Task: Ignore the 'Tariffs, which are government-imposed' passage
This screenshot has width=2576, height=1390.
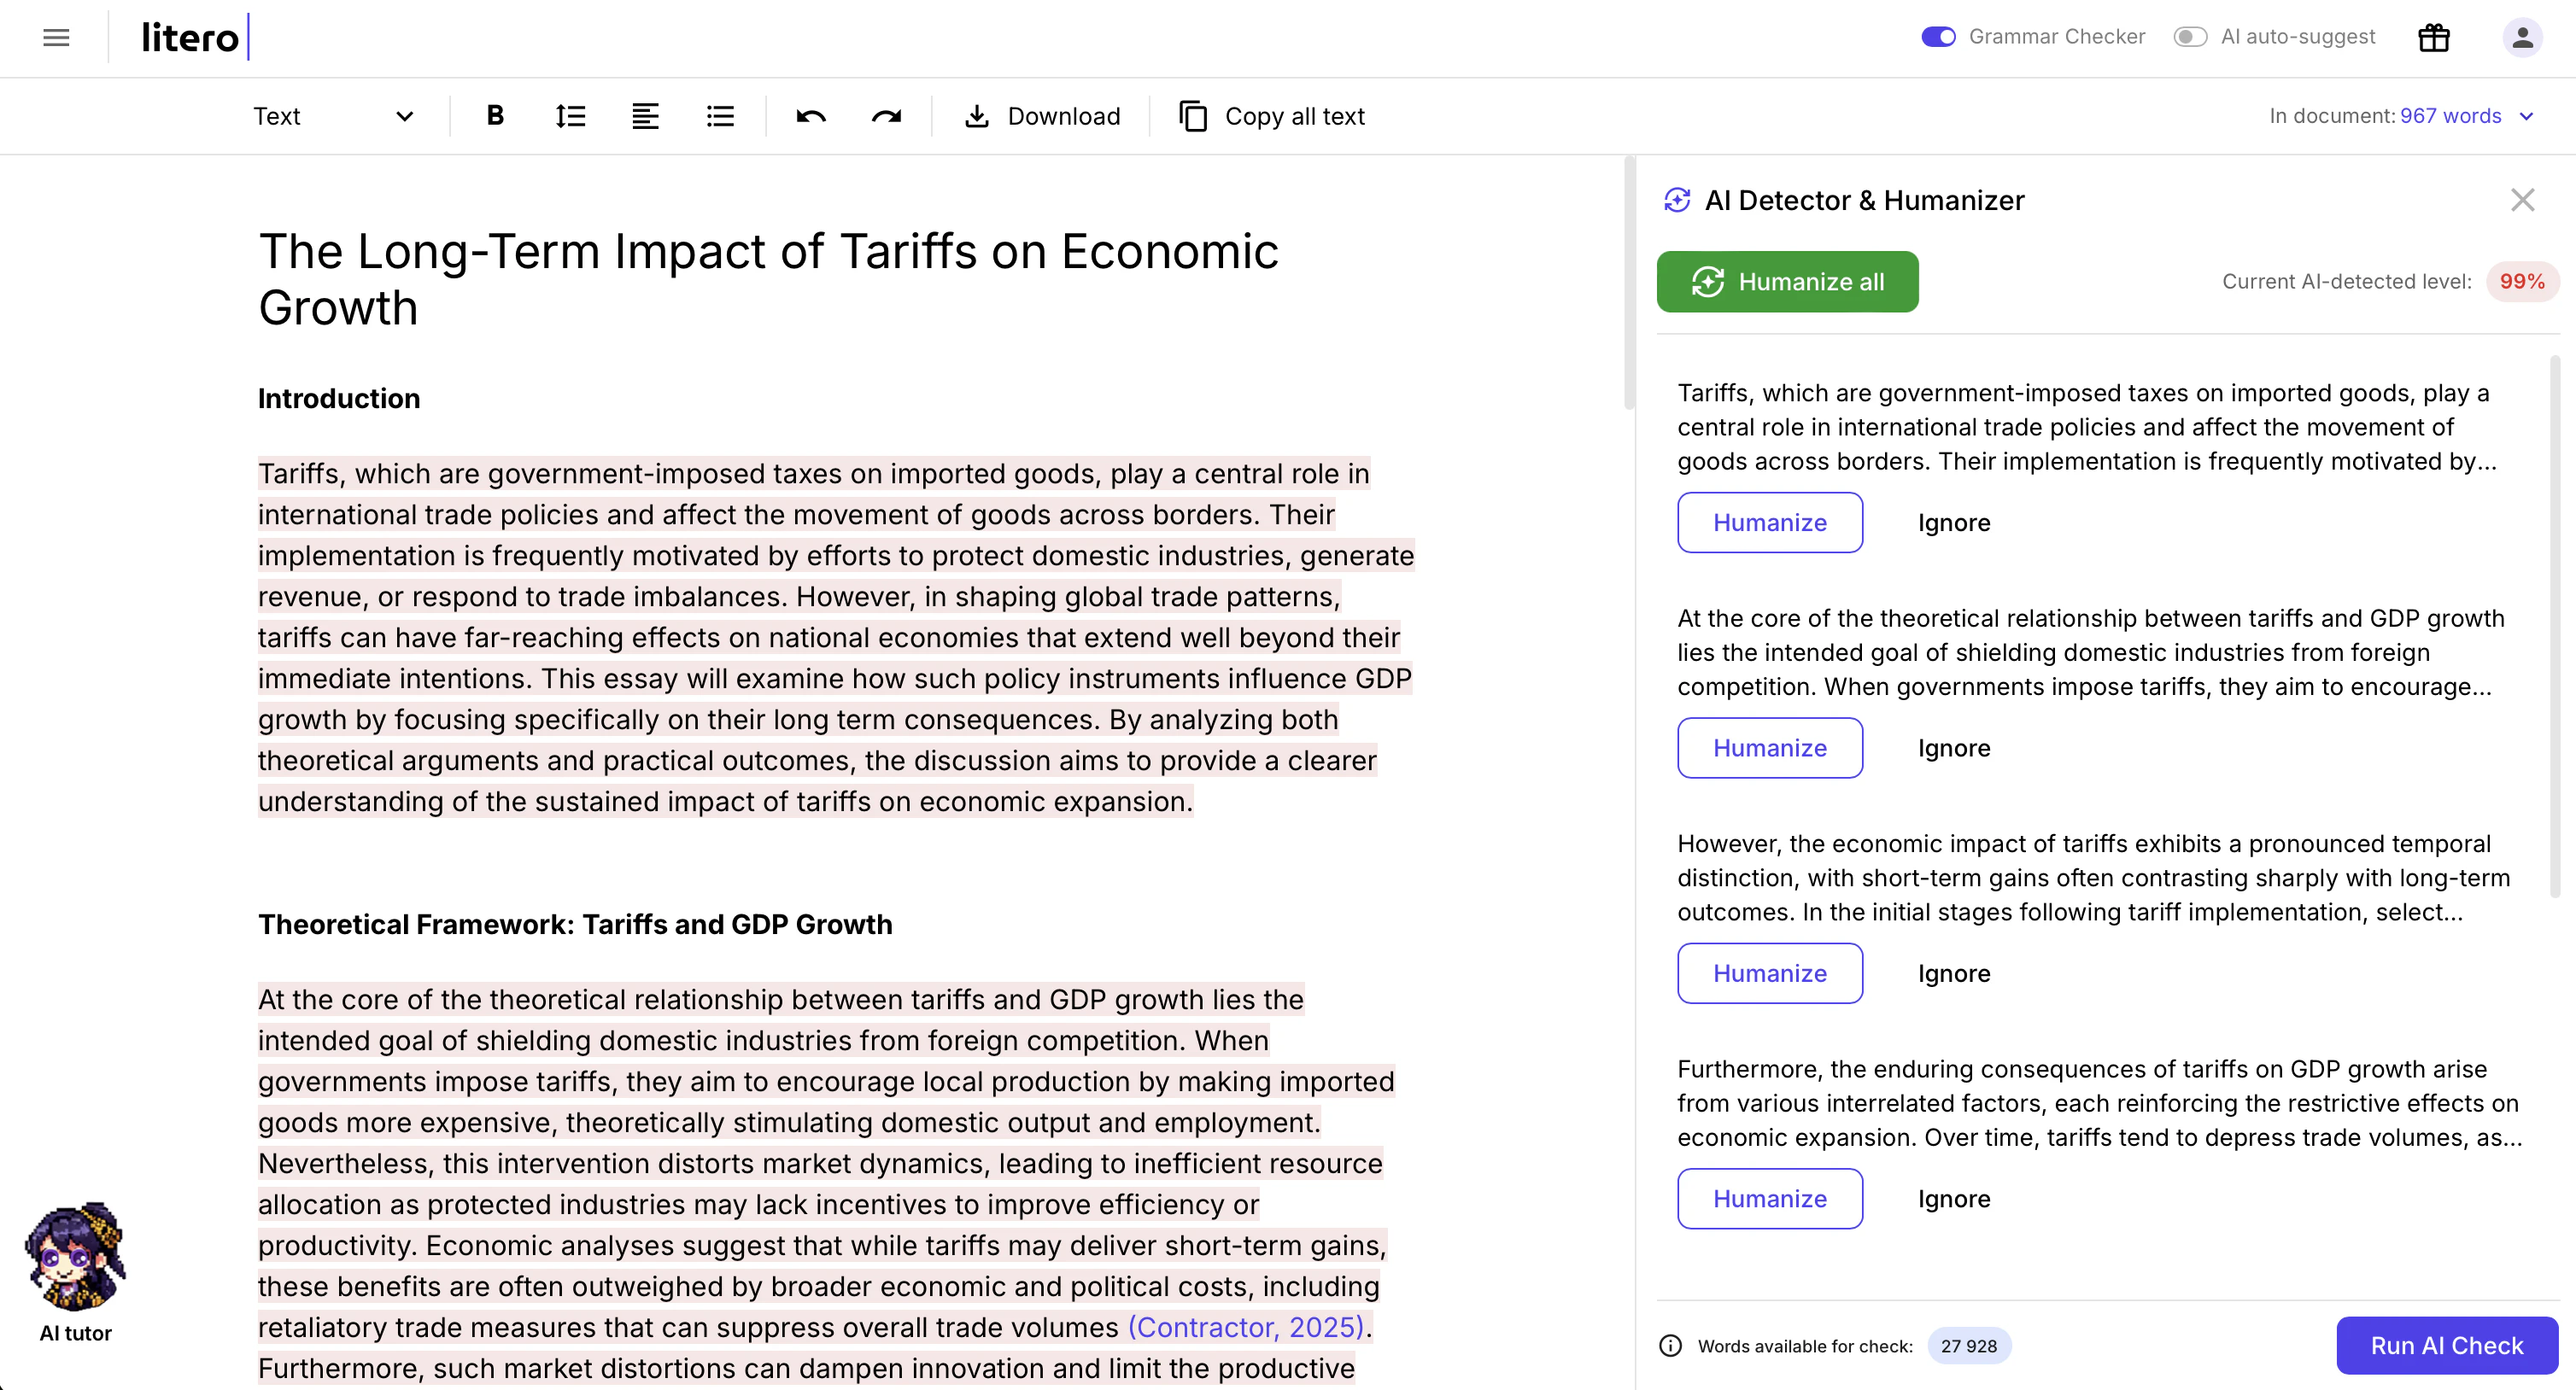Action: point(1954,523)
